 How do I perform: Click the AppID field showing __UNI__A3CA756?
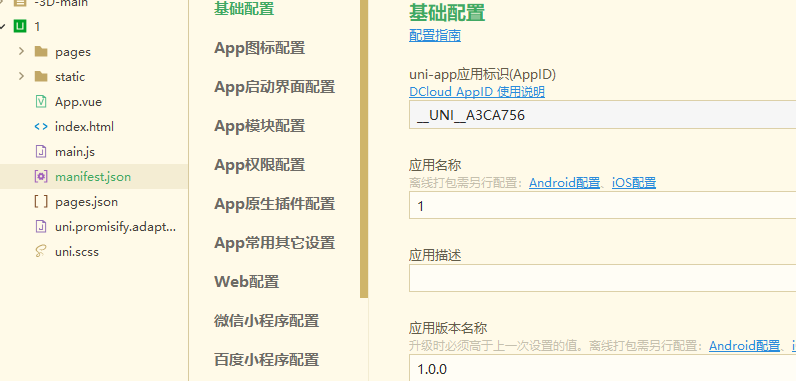pos(603,115)
